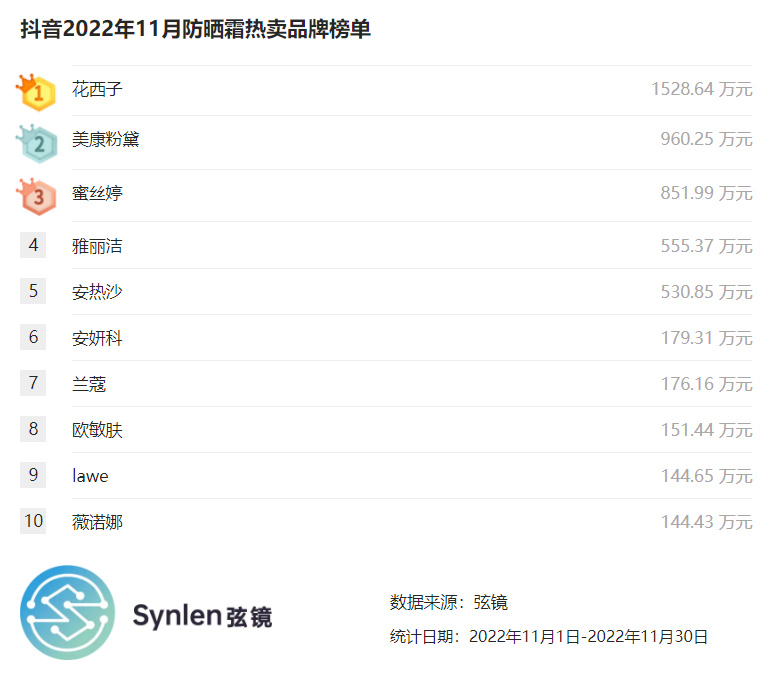Image resolution: width=773 pixels, height=673 pixels.
Task: Click the sales value 555.37 万元
Action: click(706, 246)
